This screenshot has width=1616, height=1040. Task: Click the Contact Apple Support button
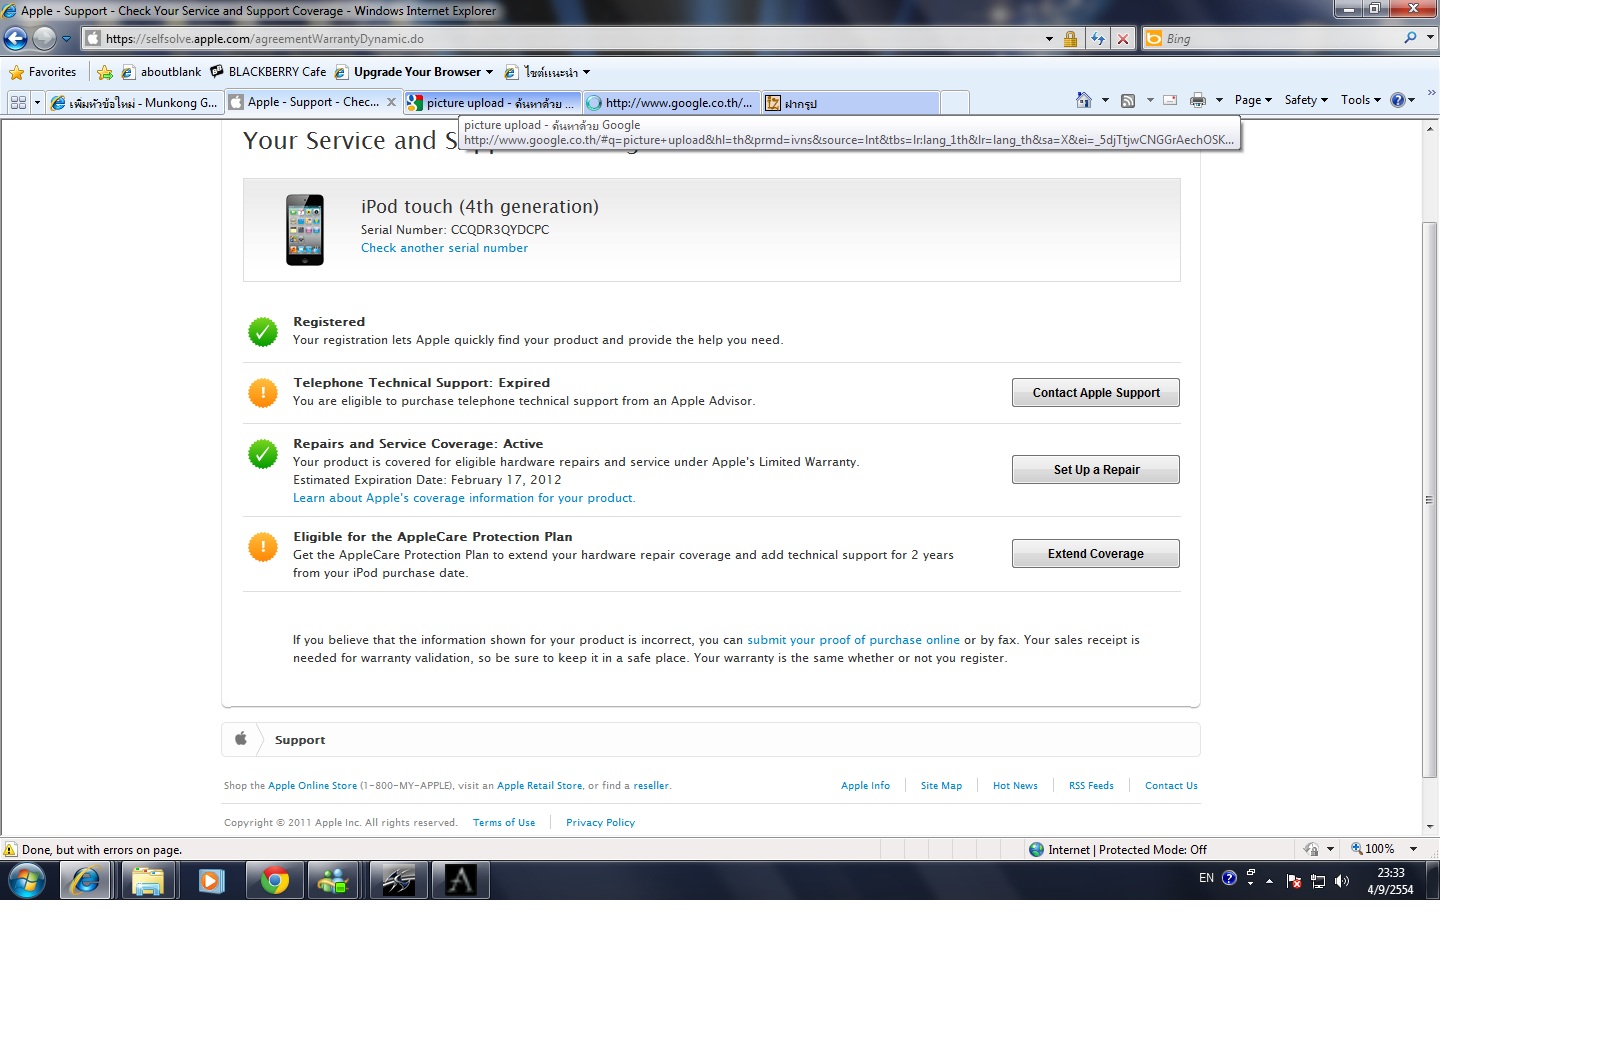click(1096, 393)
